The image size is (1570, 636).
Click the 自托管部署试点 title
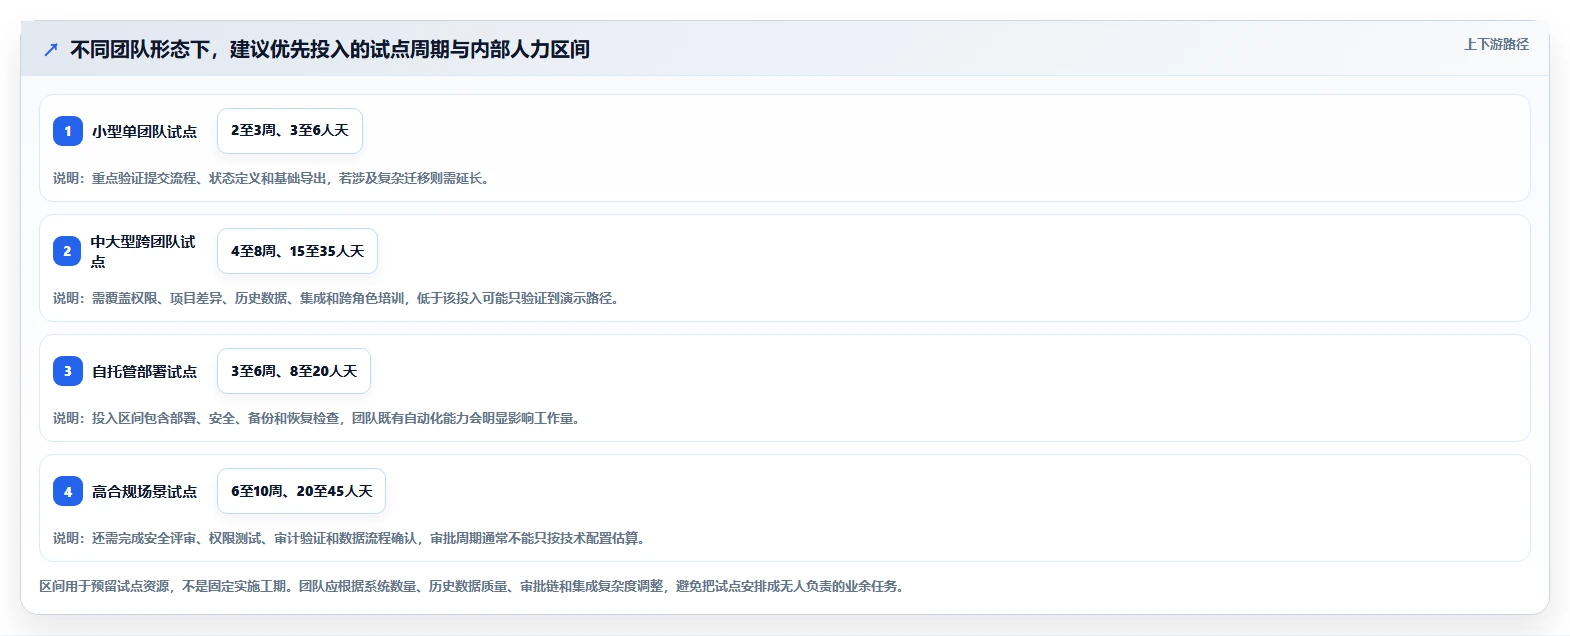tap(144, 371)
